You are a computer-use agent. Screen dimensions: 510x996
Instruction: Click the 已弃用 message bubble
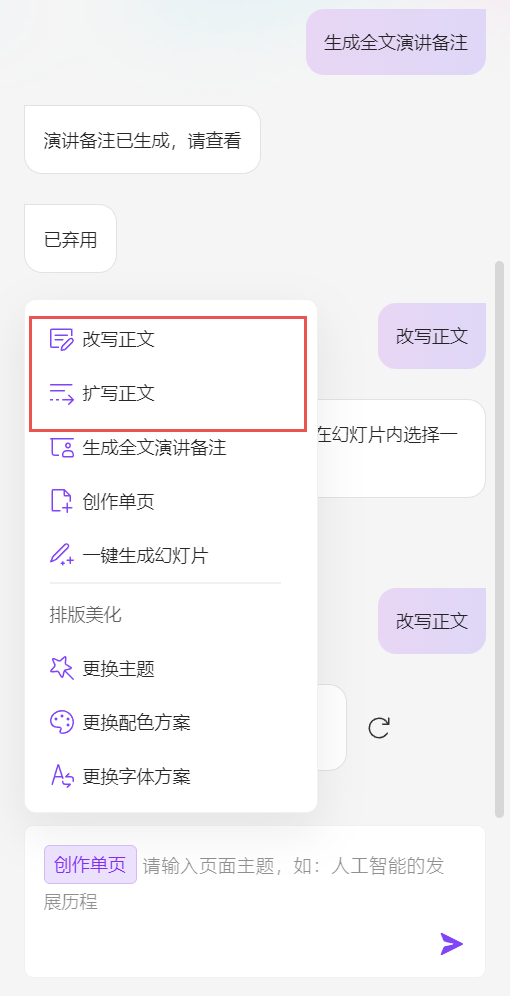coord(70,239)
